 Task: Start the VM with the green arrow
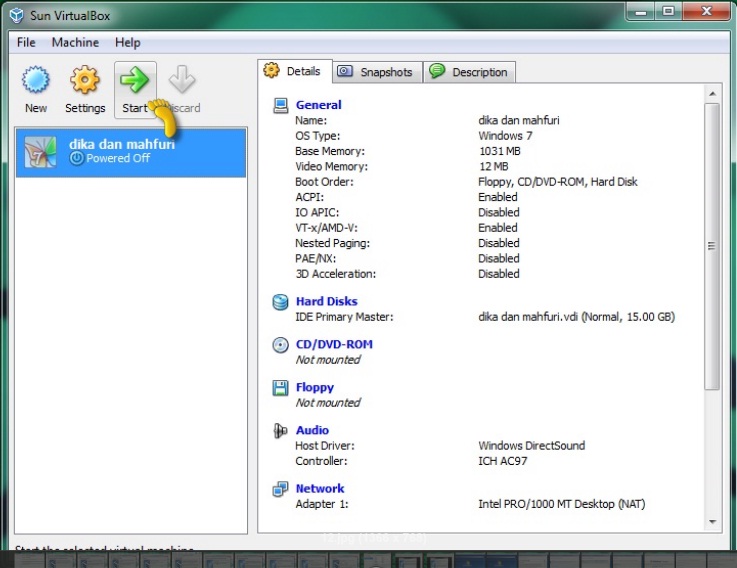pos(134,79)
